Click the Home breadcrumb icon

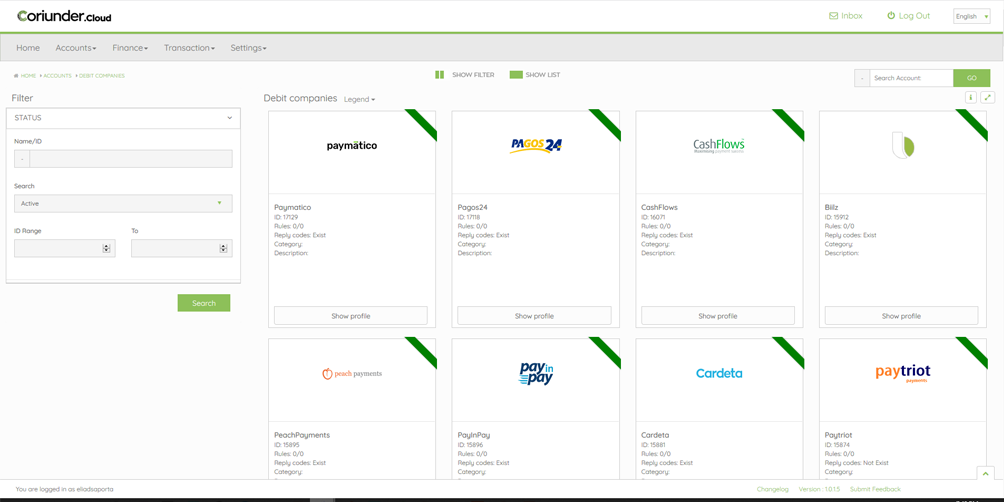[16, 76]
